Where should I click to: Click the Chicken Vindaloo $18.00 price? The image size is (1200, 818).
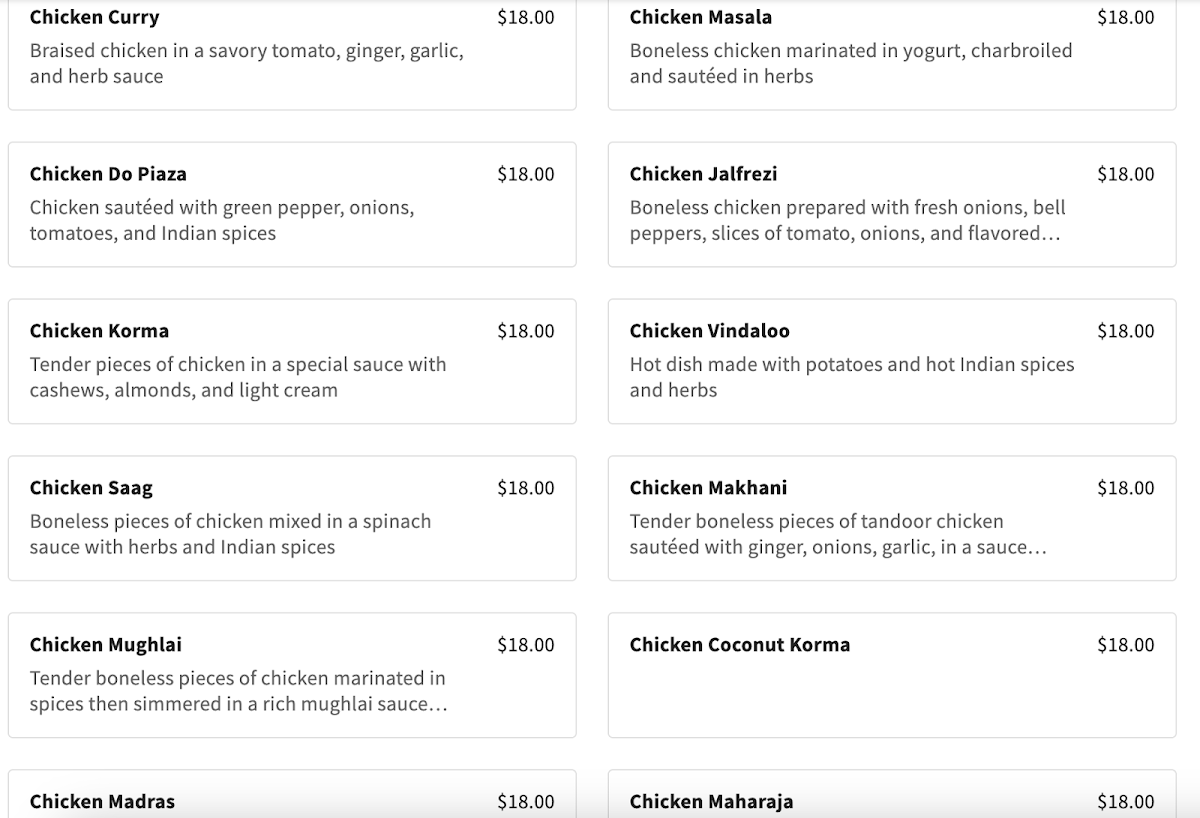tap(1125, 331)
